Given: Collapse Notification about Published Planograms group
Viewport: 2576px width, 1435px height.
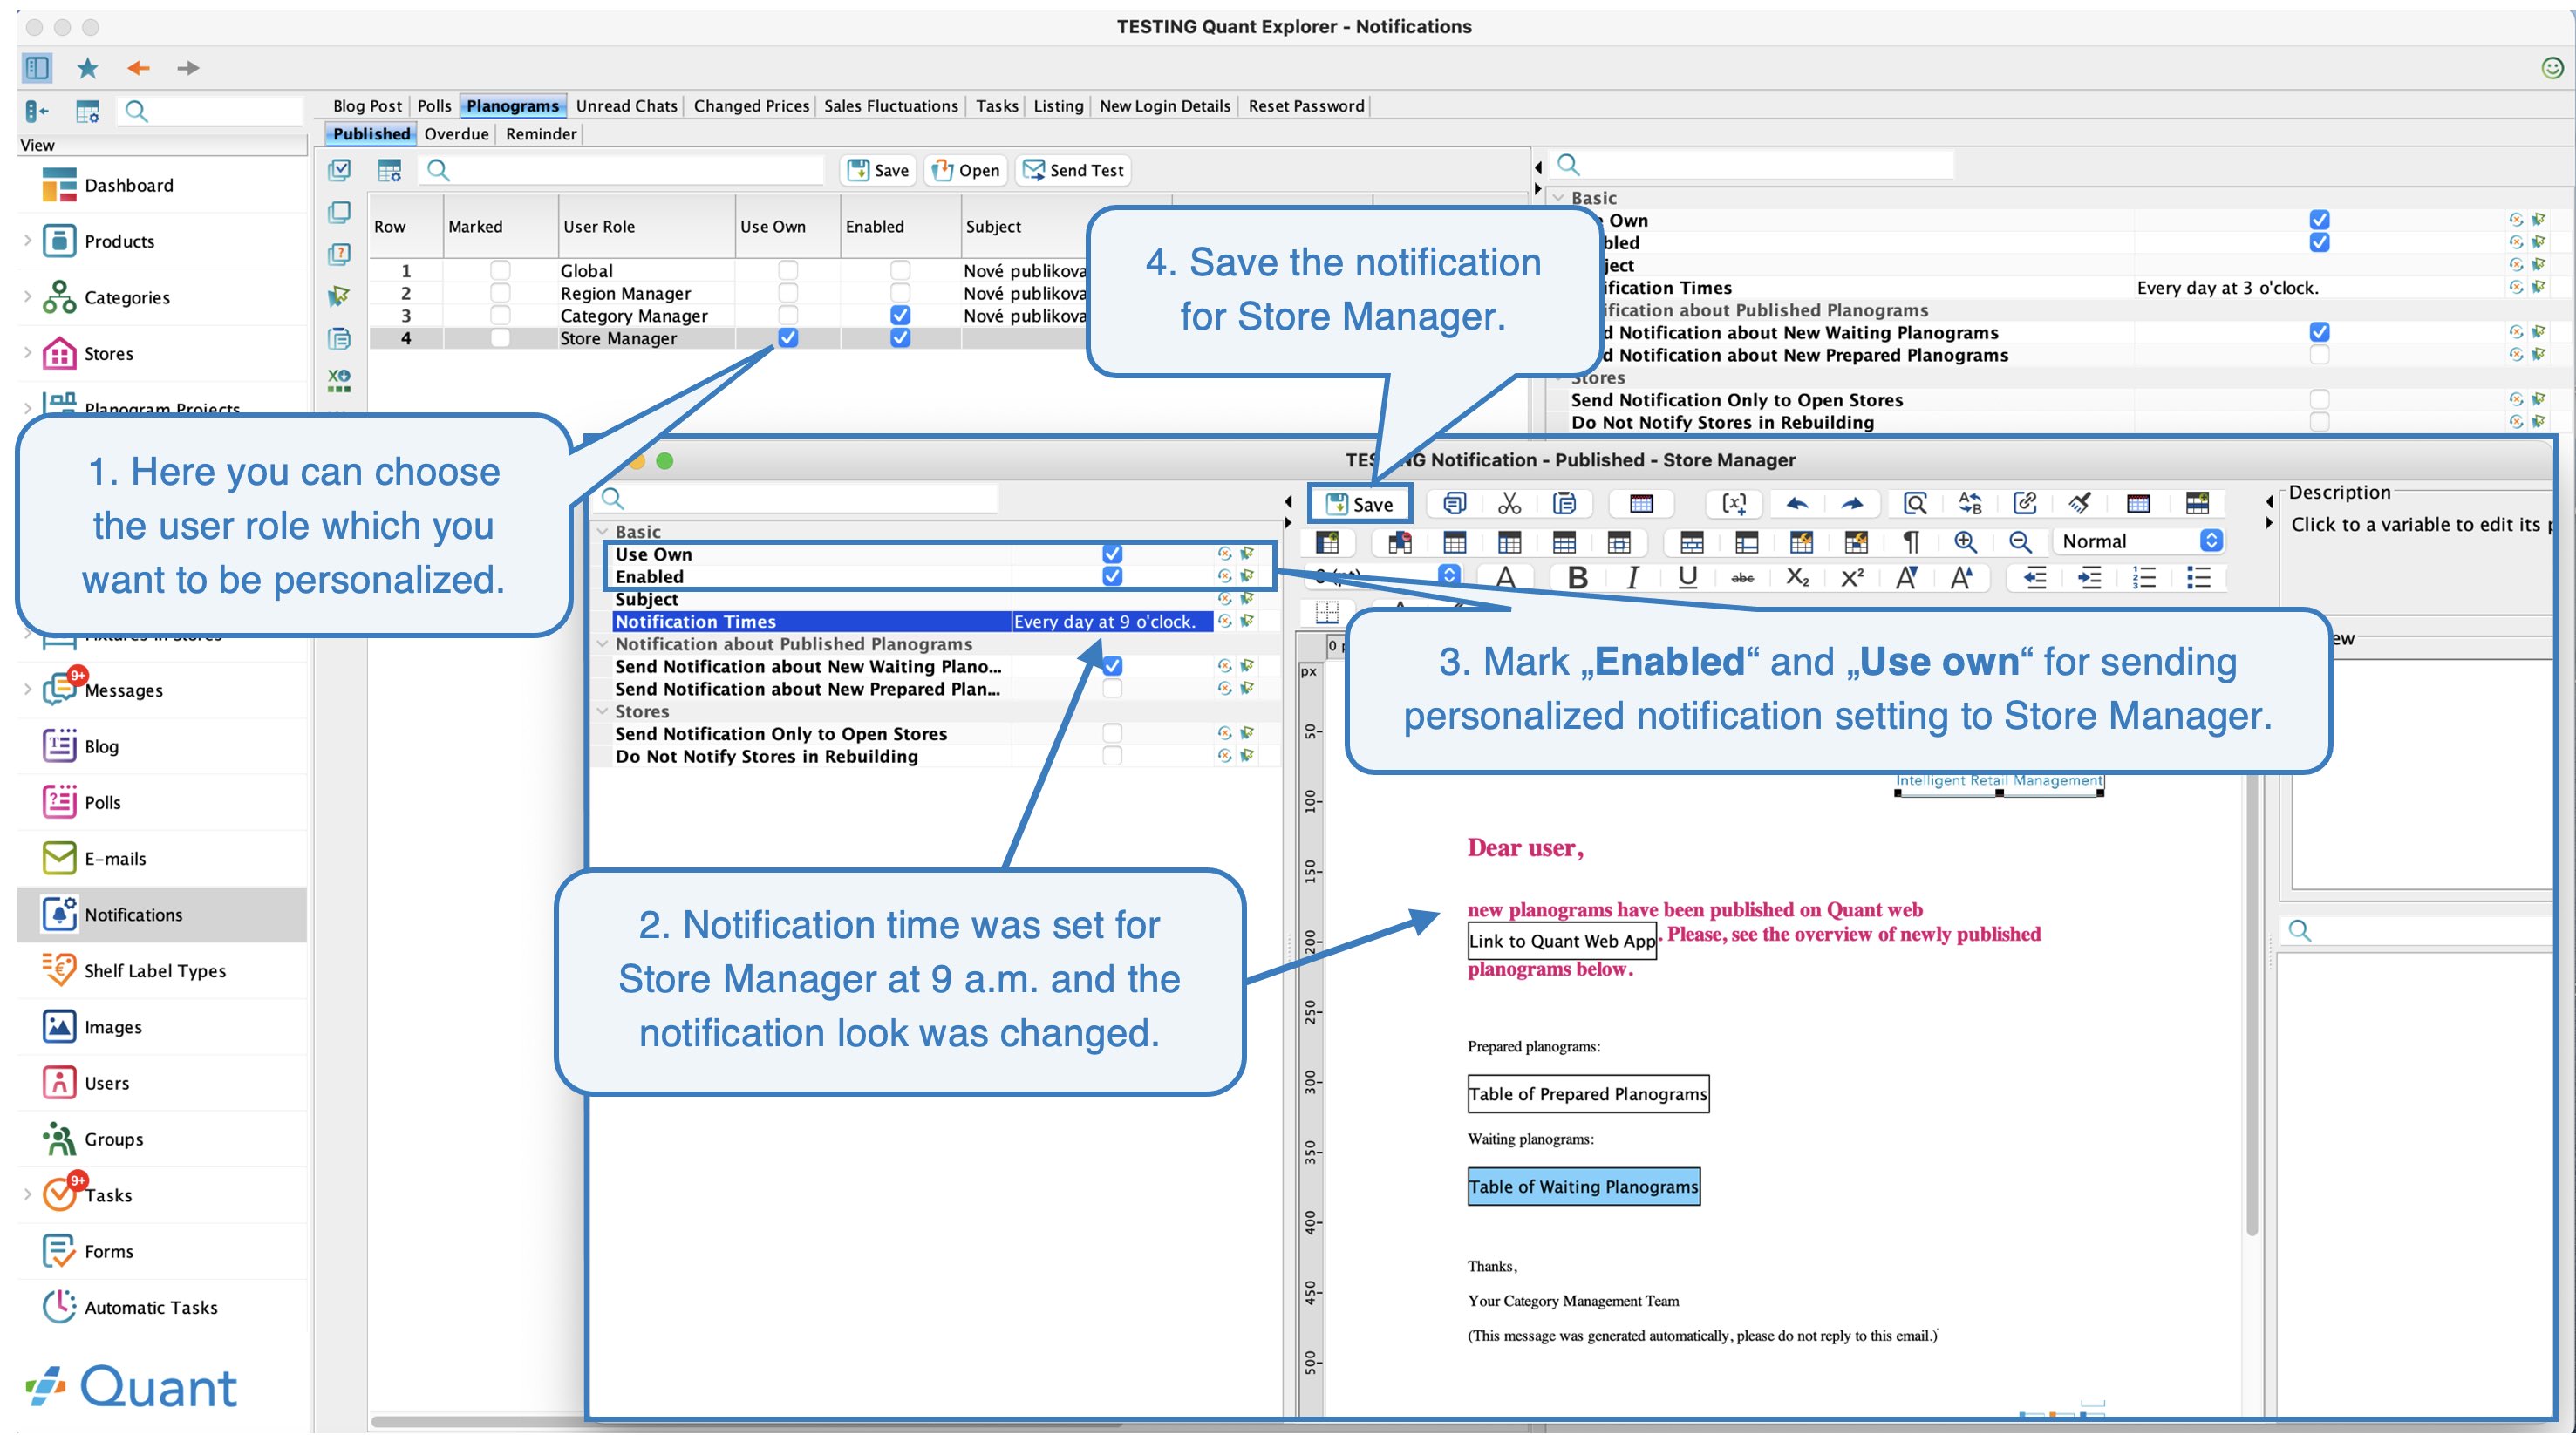Looking at the screenshot, I should pyautogui.click(x=602, y=644).
